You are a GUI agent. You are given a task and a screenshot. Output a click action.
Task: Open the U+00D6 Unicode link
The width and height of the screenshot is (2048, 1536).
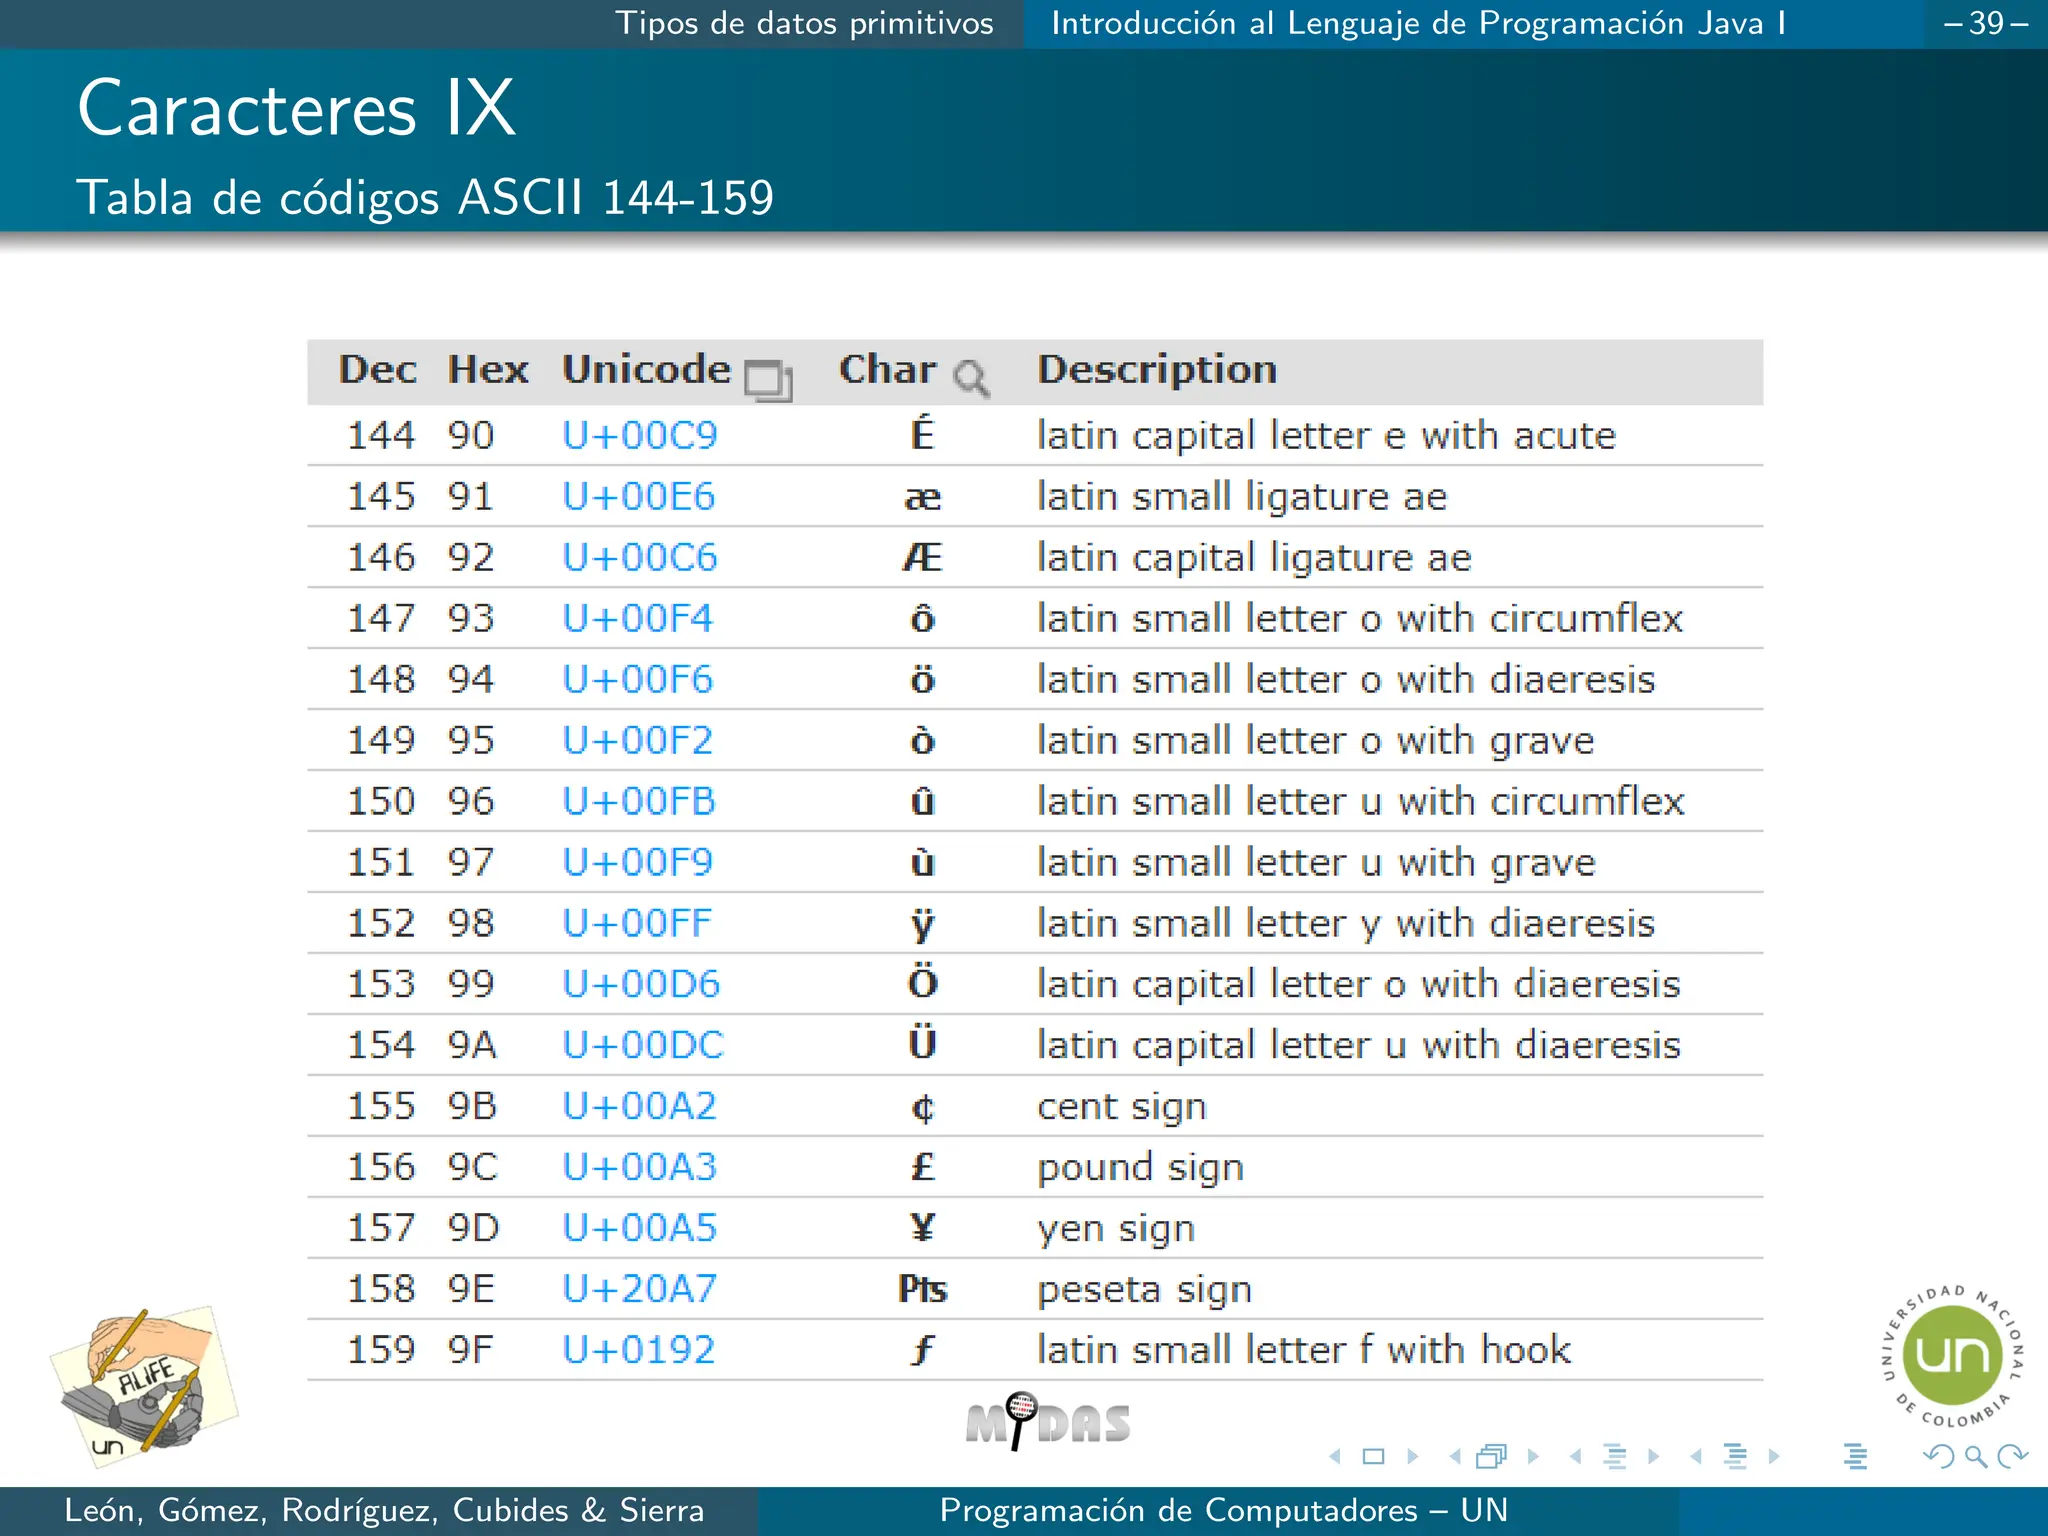(641, 984)
